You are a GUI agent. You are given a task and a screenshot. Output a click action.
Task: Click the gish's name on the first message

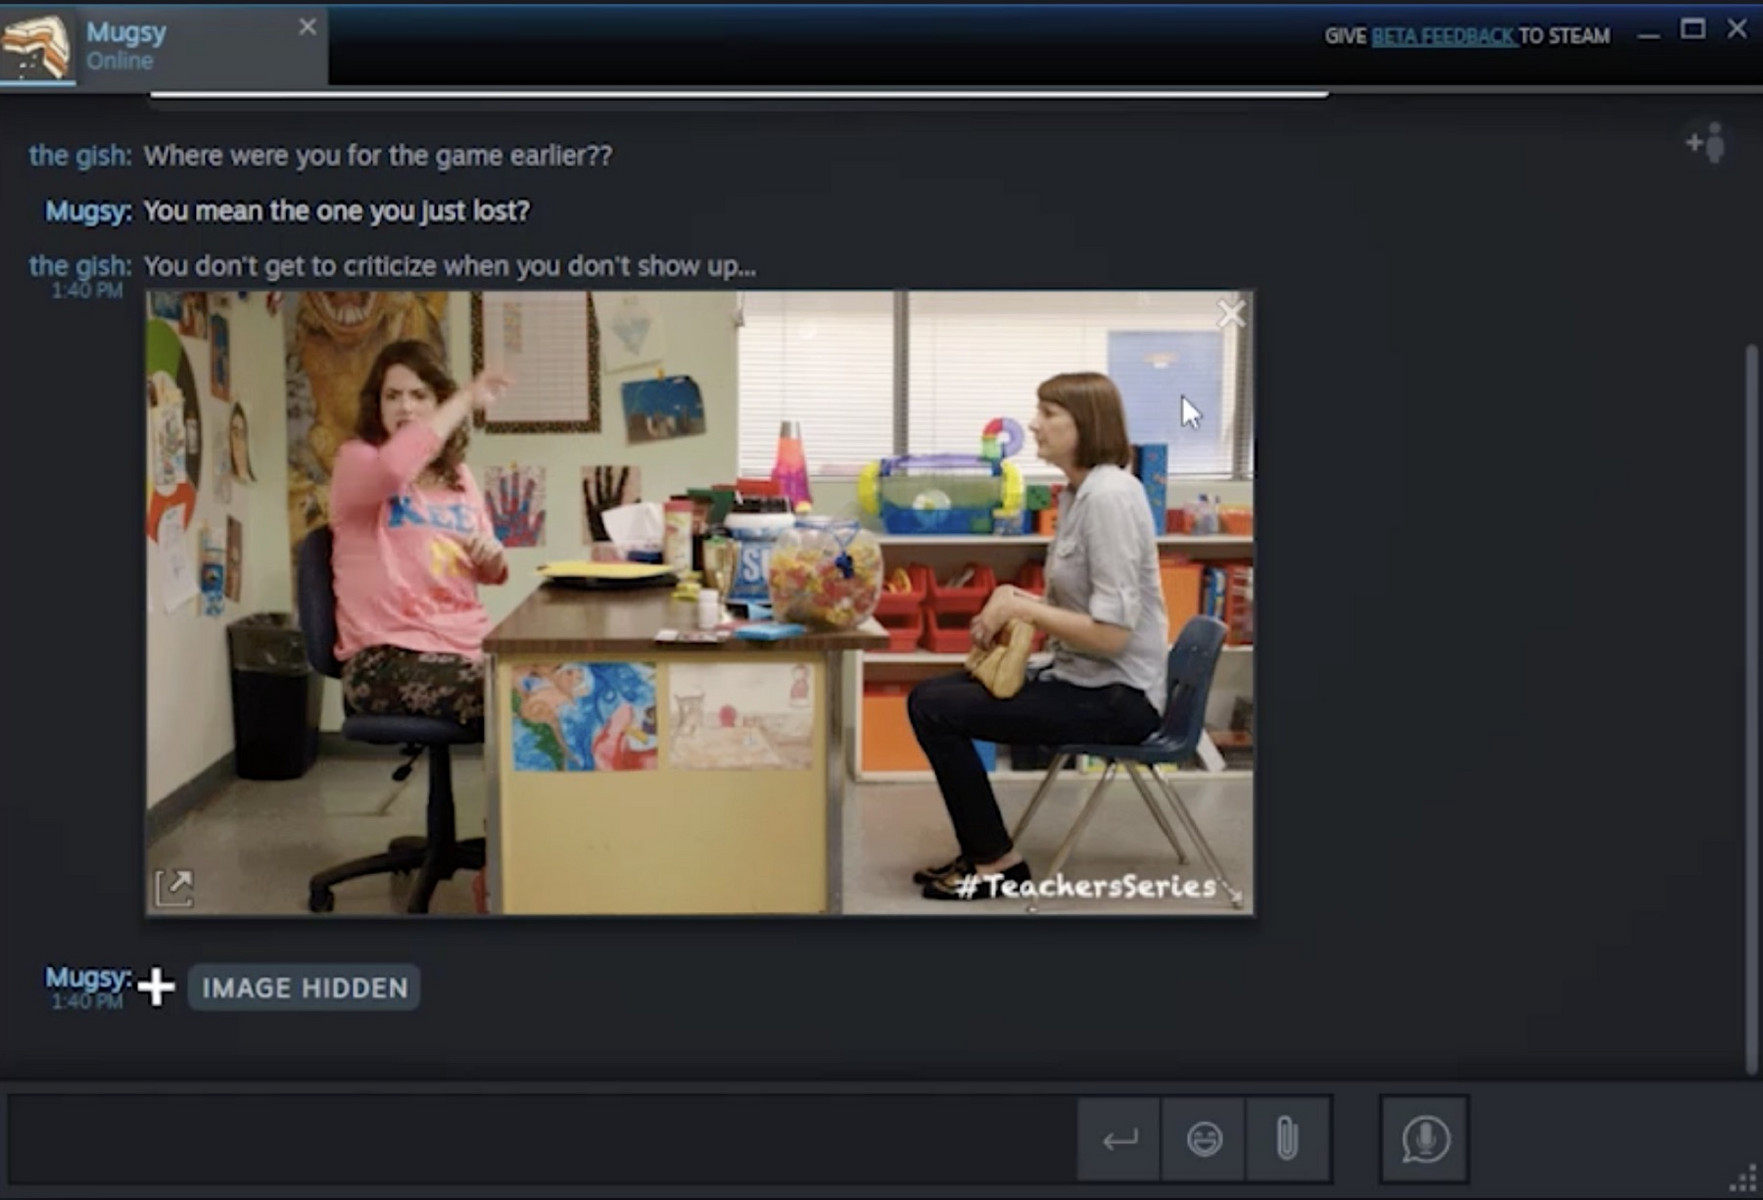tap(80, 155)
